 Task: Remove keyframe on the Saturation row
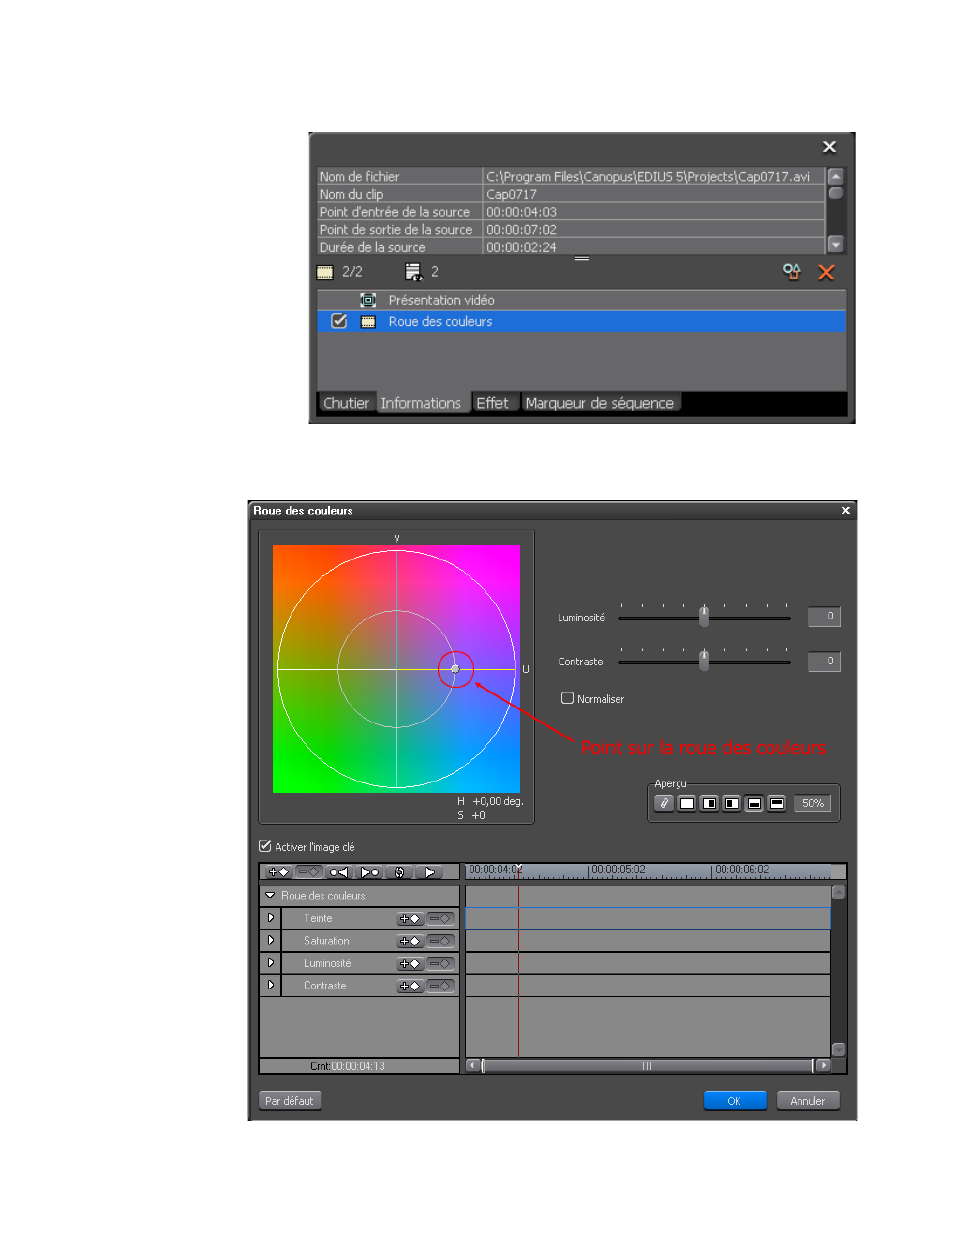click(x=441, y=941)
